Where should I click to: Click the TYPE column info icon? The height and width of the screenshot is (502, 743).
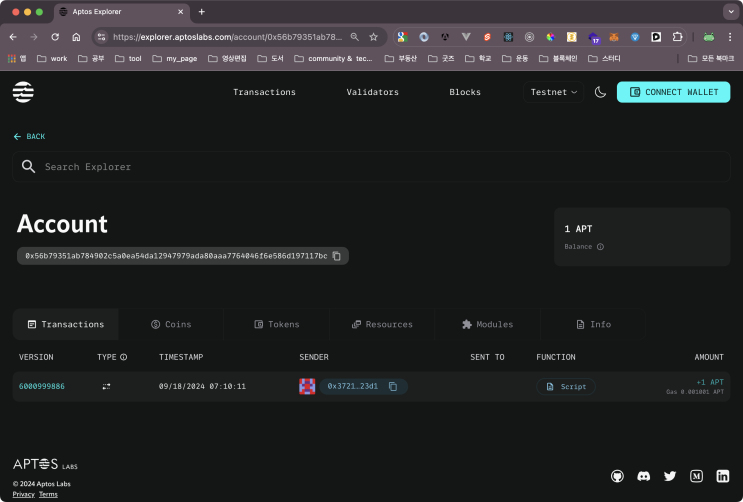tap(124, 357)
